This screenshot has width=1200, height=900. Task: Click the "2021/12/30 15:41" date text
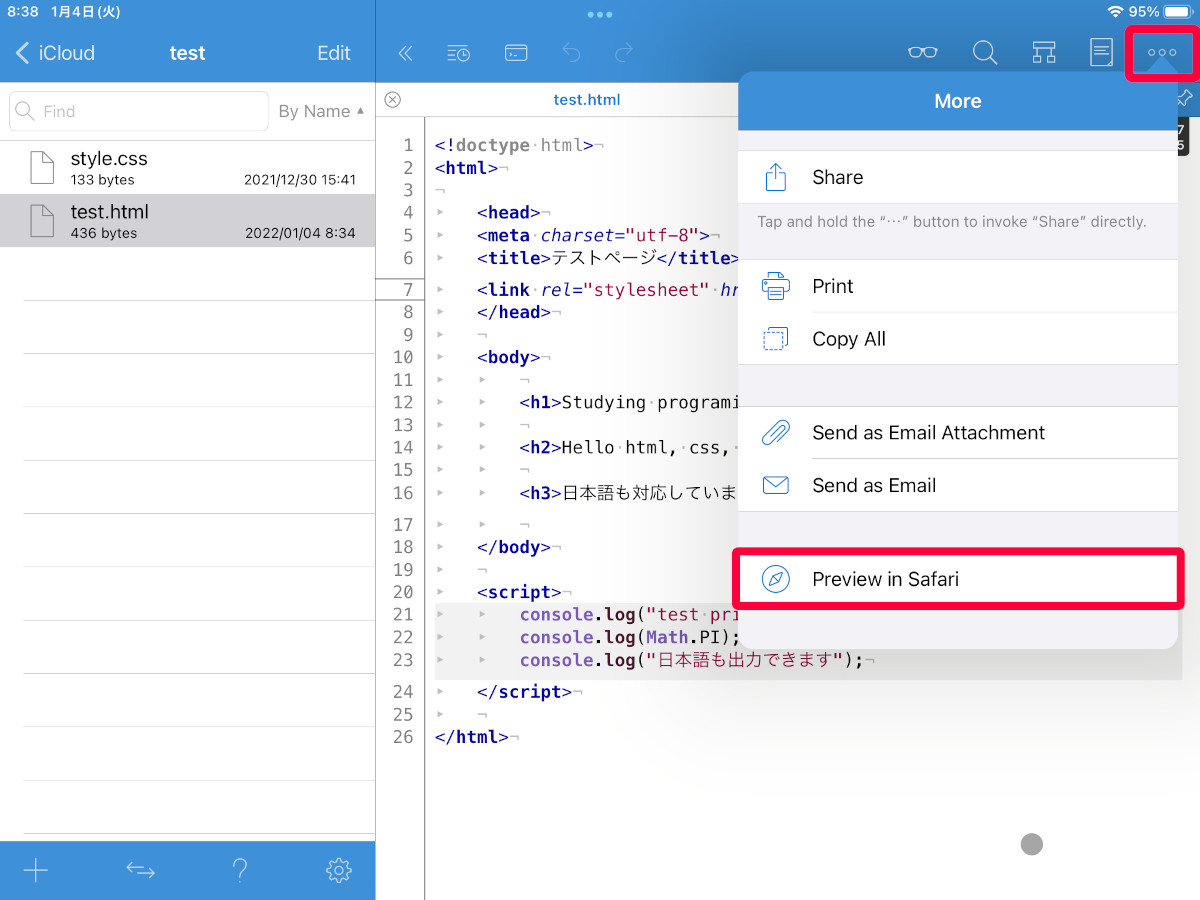tap(300, 180)
